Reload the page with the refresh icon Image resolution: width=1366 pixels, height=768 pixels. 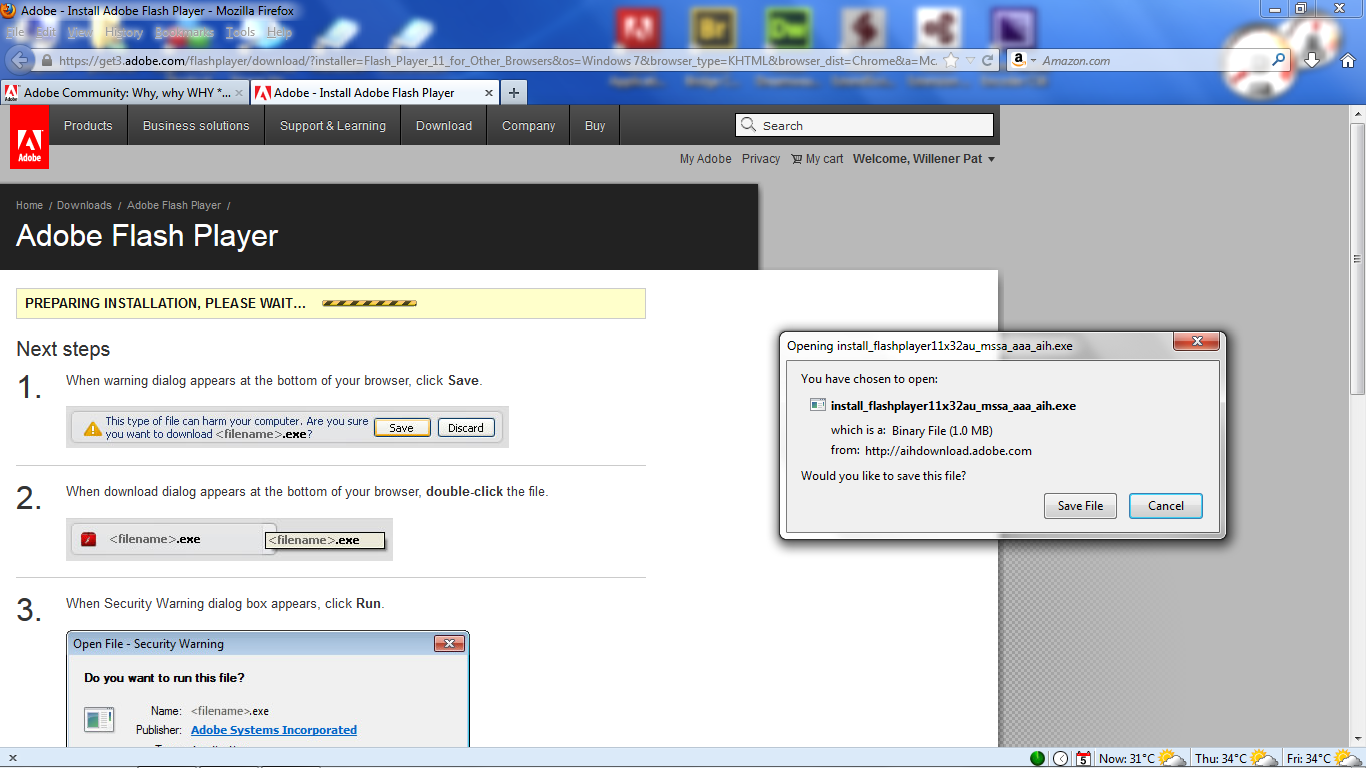pos(988,60)
